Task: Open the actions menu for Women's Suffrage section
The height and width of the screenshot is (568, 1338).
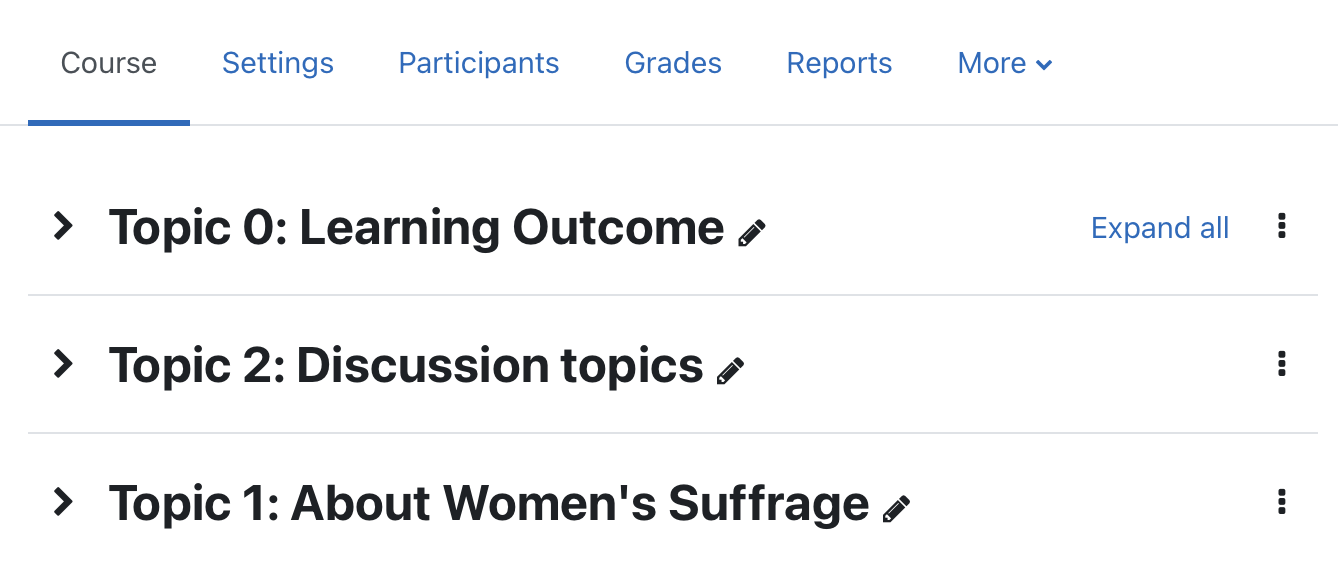Action: point(1282,501)
